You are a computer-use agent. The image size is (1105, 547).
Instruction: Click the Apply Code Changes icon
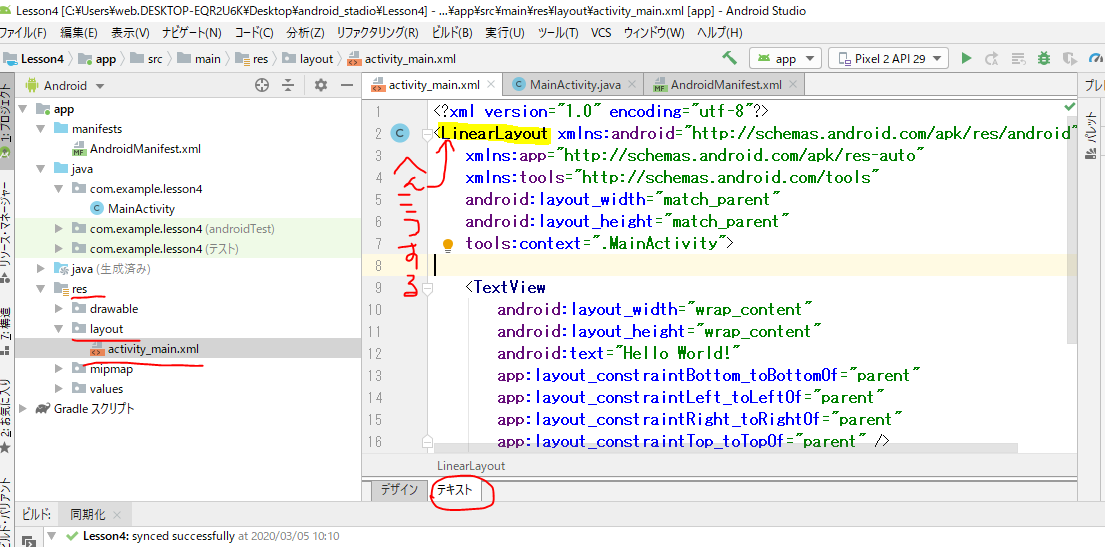coord(1018,59)
